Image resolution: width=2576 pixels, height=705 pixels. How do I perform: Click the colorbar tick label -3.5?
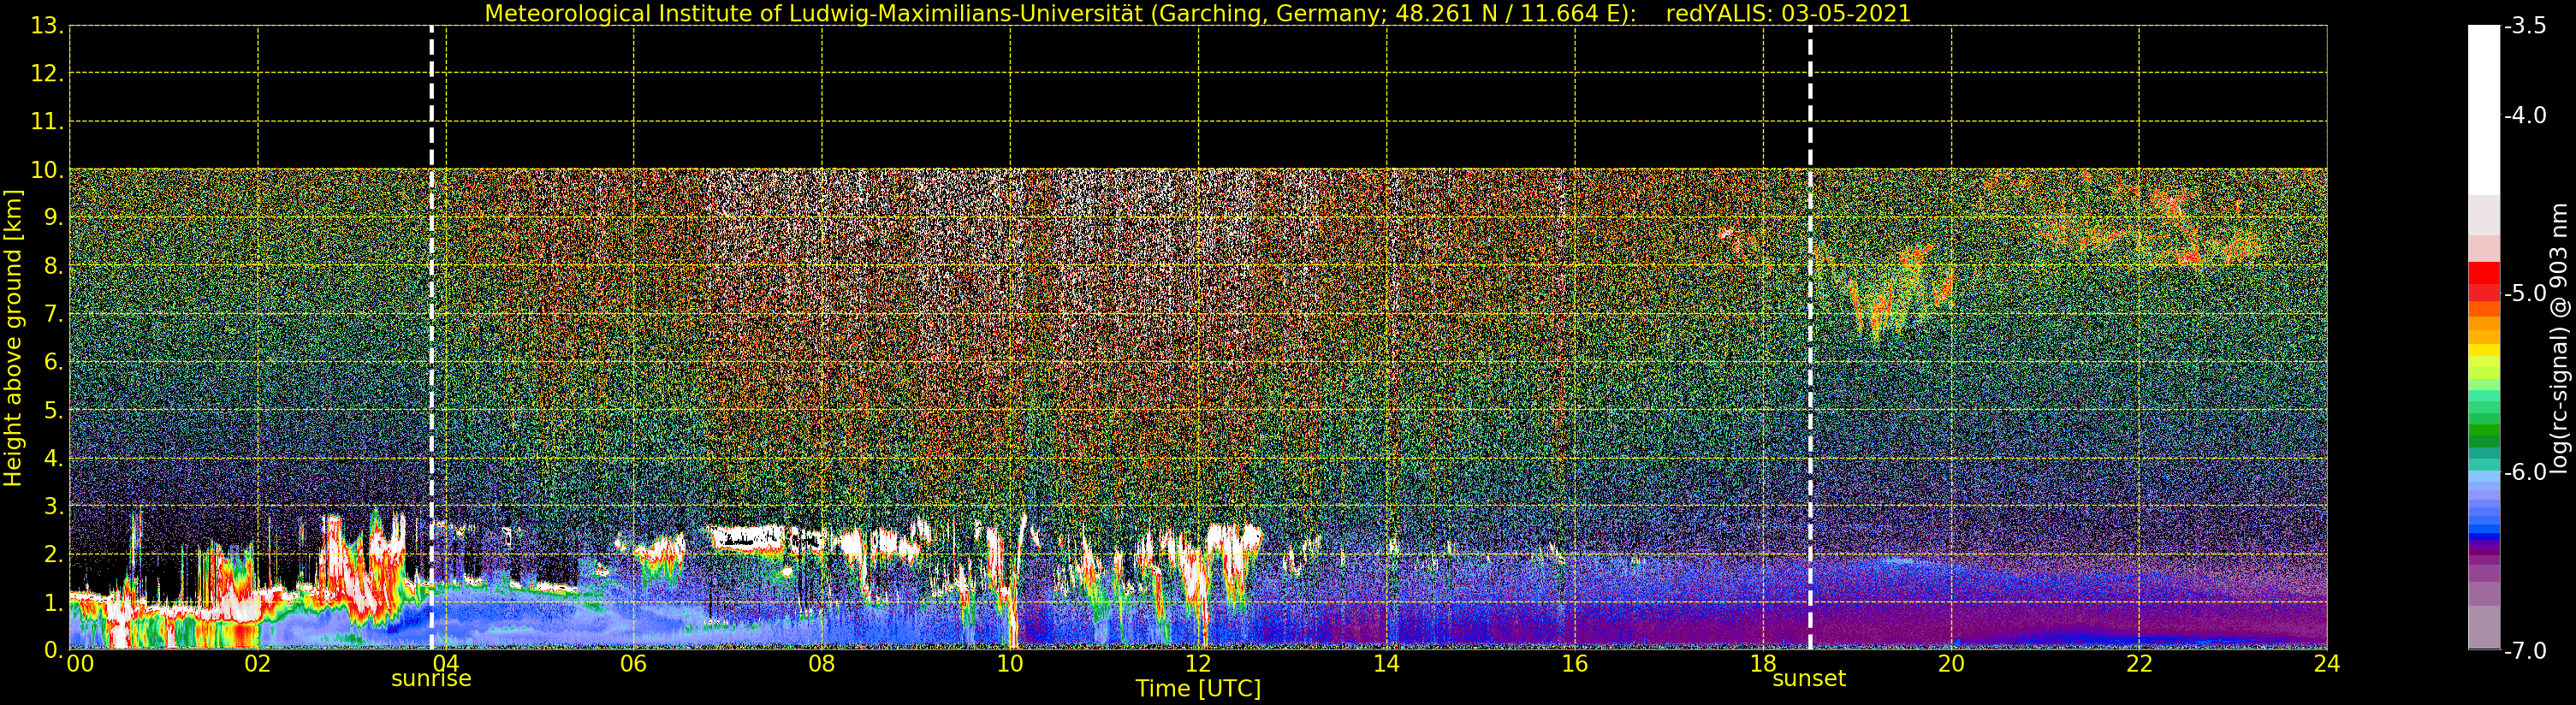click(2525, 26)
